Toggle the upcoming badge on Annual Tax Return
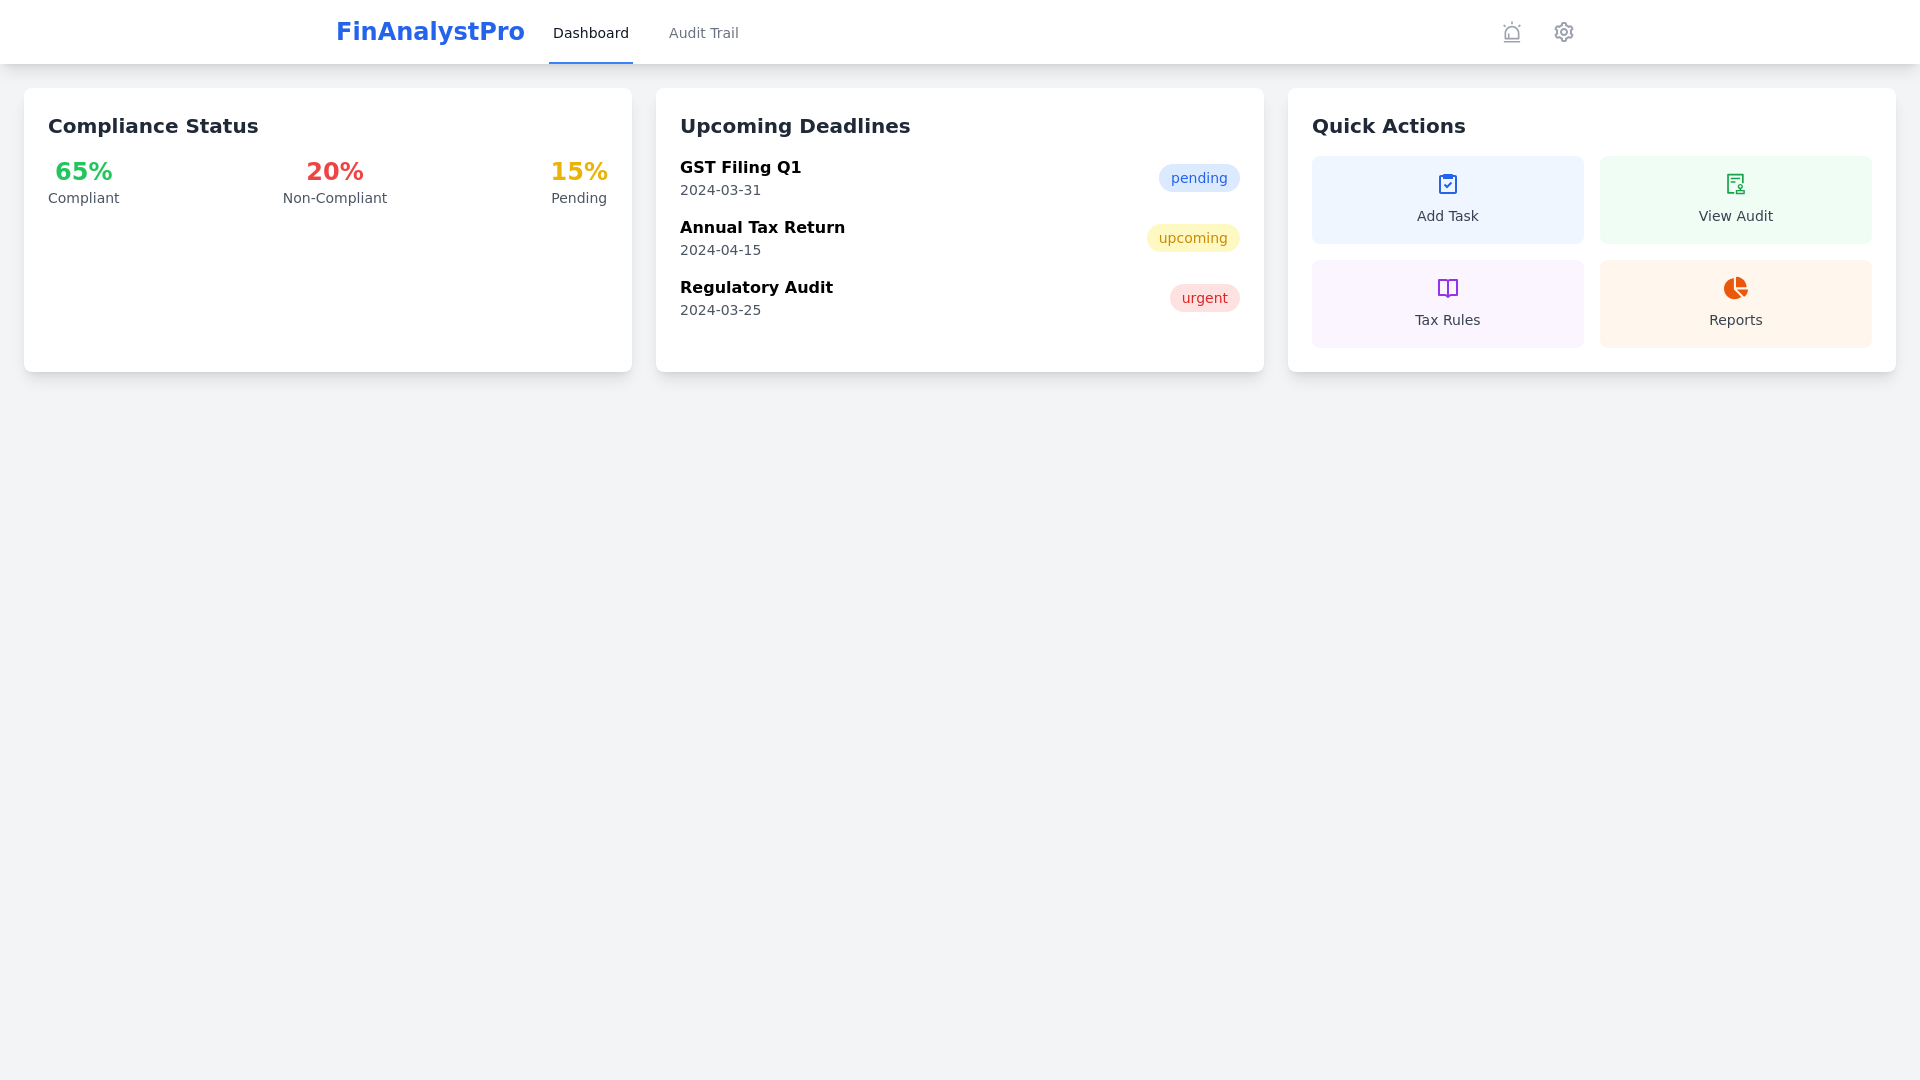The width and height of the screenshot is (1920, 1080). click(x=1193, y=238)
